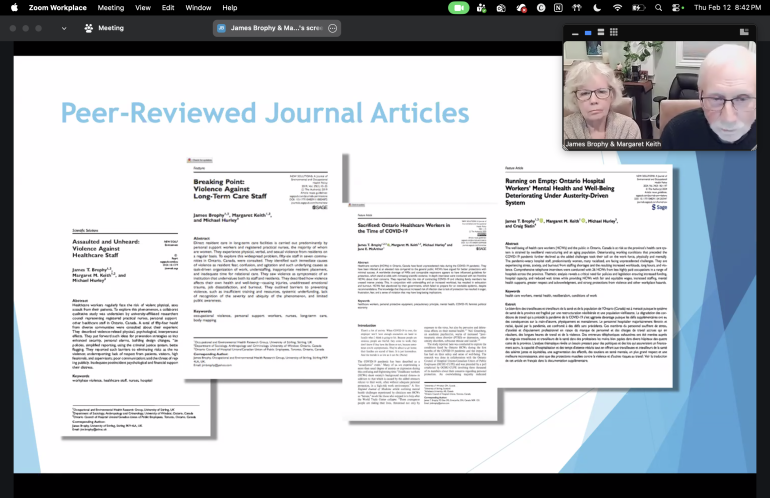770x498 pixels.
Task: Open the Wi-Fi status menu
Action: (617, 7)
